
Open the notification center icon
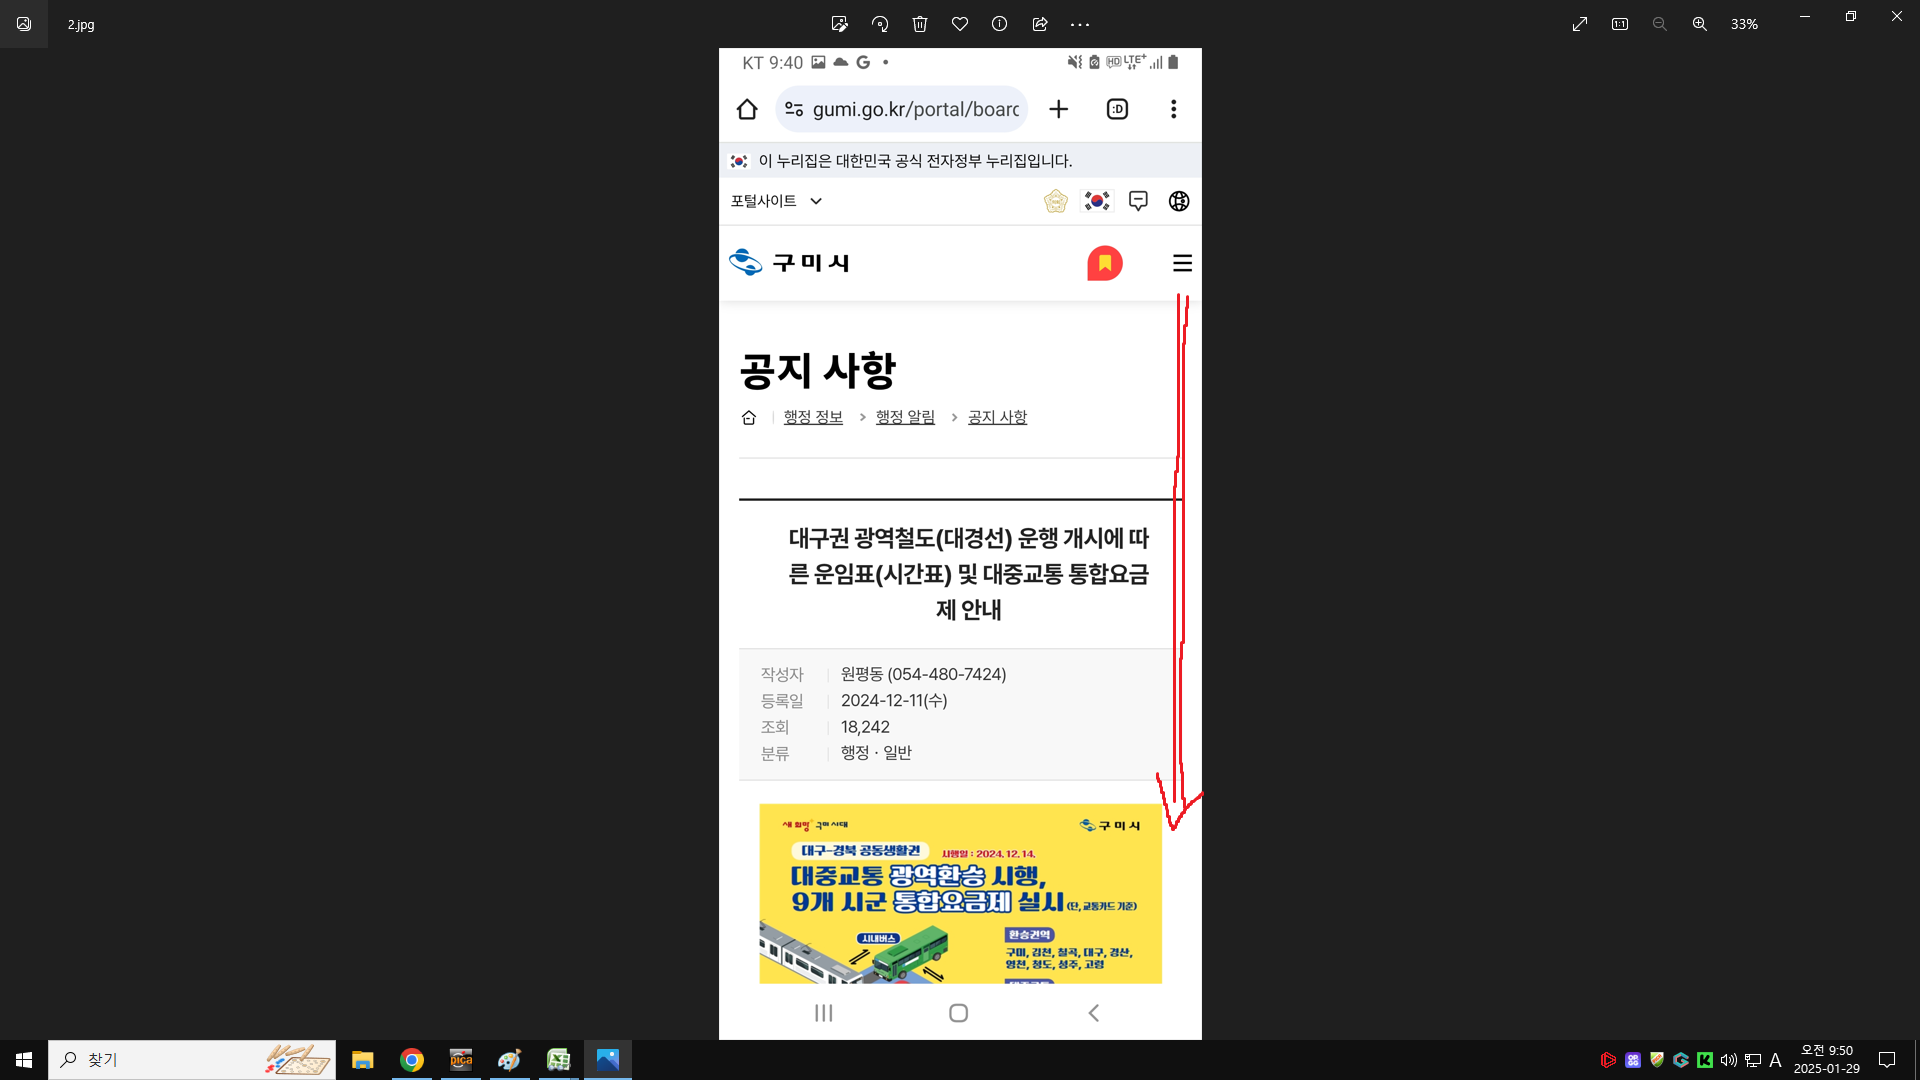click(1887, 1060)
